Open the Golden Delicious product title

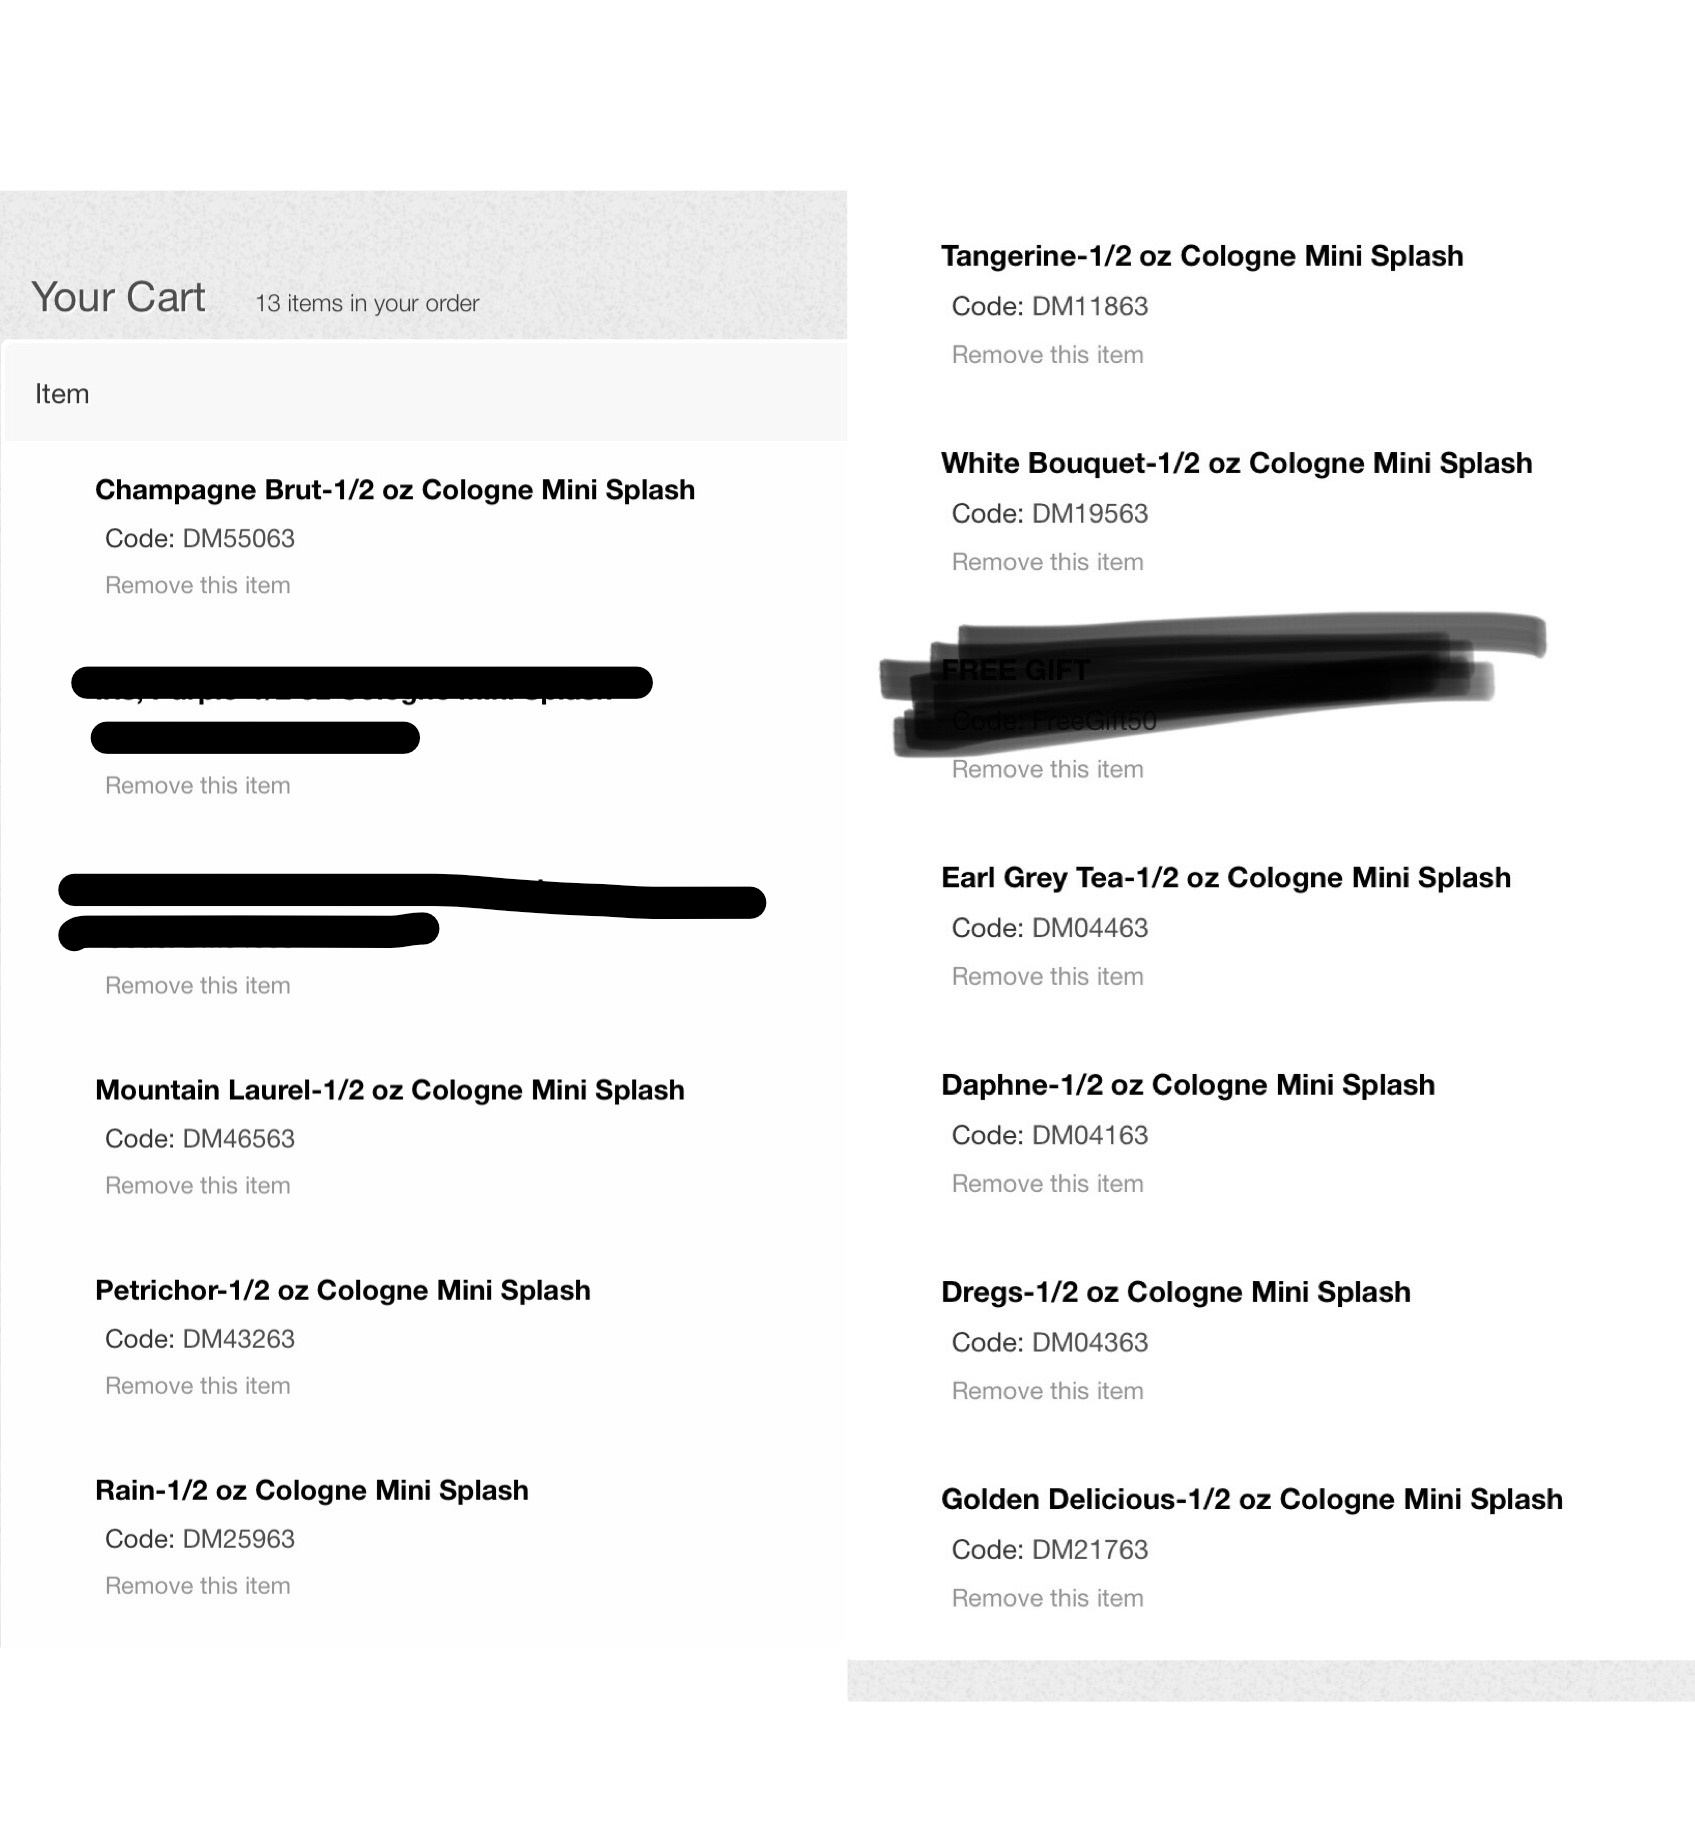pyautogui.click(x=1251, y=1500)
